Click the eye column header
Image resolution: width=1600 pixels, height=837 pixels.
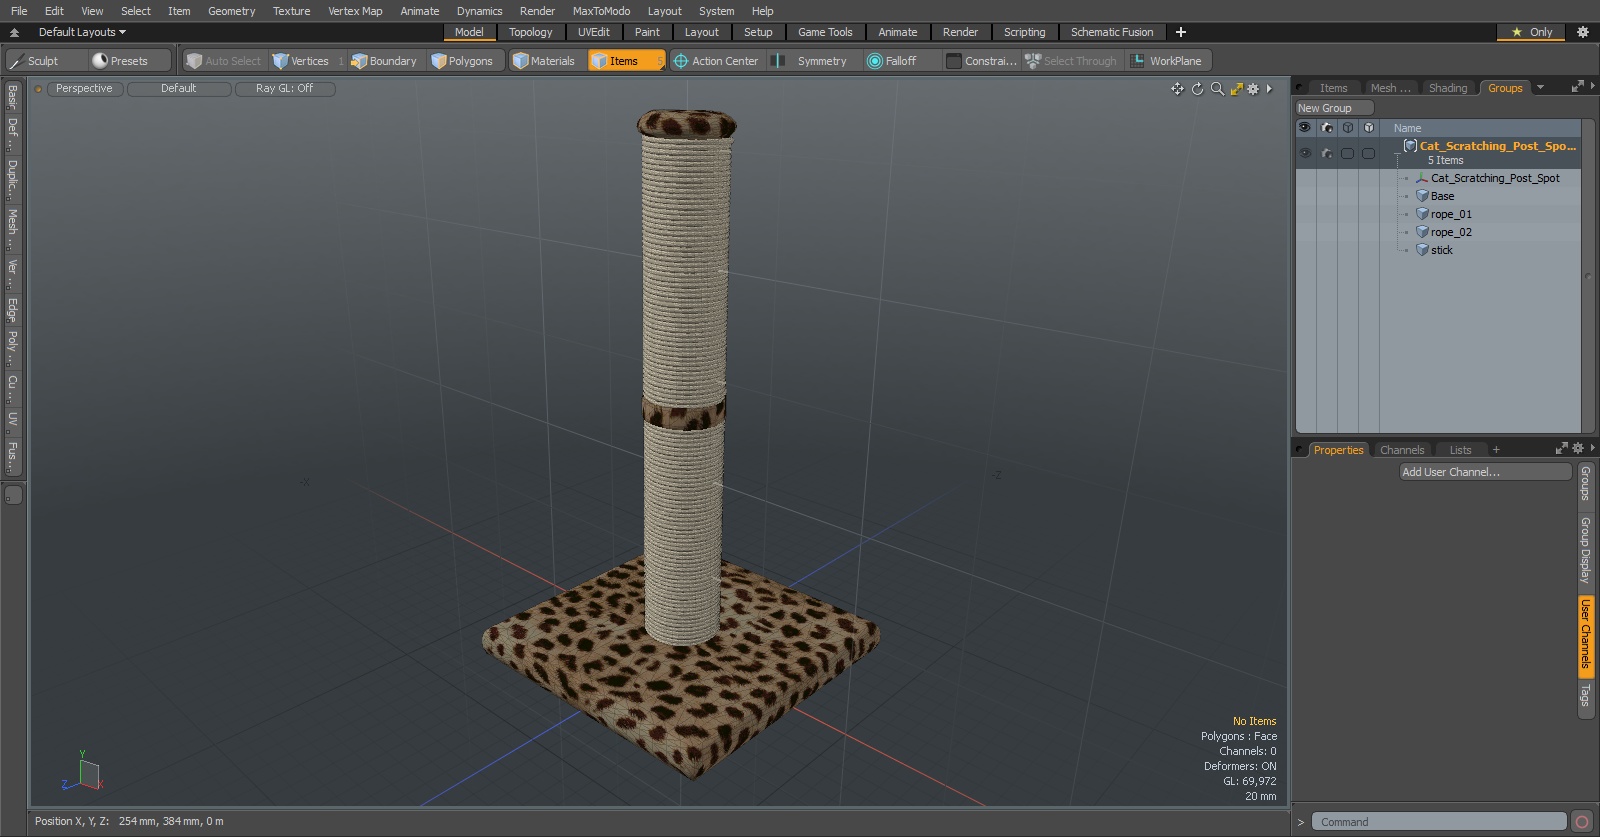point(1305,128)
